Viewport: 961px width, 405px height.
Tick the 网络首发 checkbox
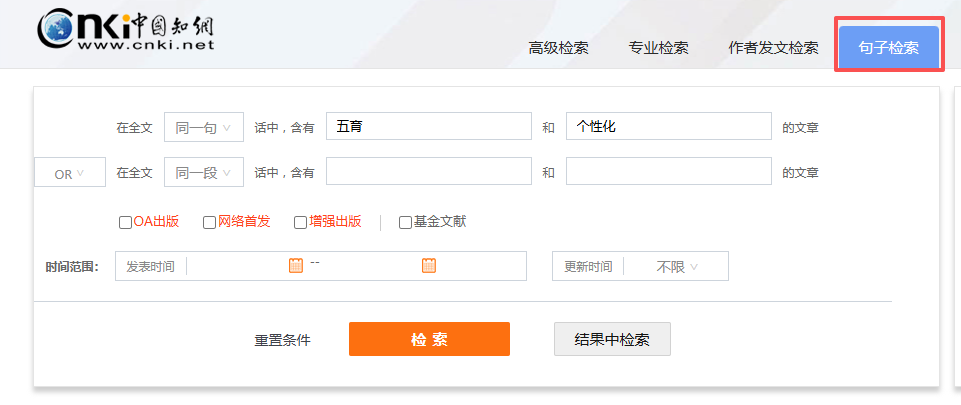pos(209,222)
